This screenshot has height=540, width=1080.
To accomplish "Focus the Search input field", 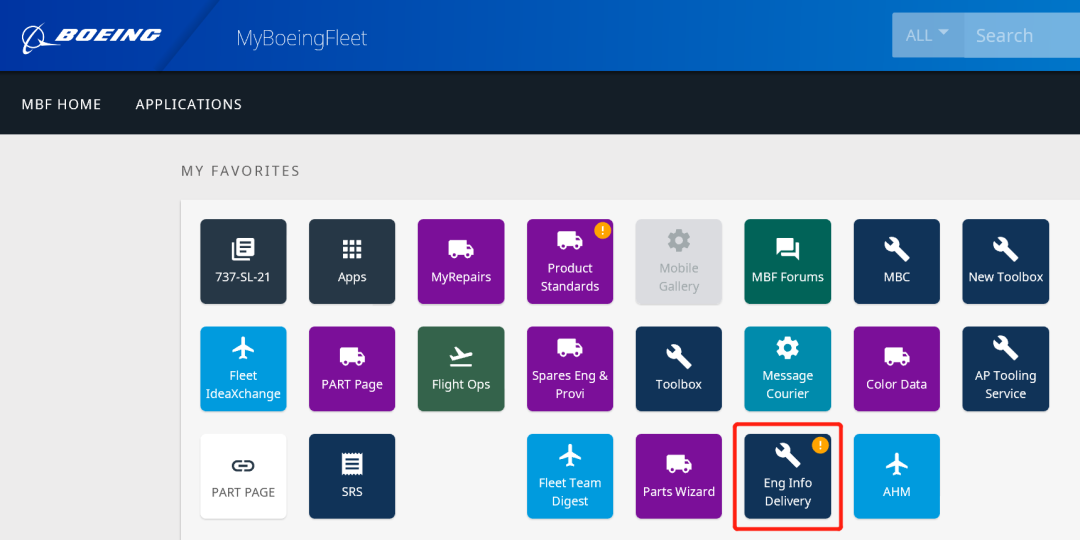I will point(1022,35).
